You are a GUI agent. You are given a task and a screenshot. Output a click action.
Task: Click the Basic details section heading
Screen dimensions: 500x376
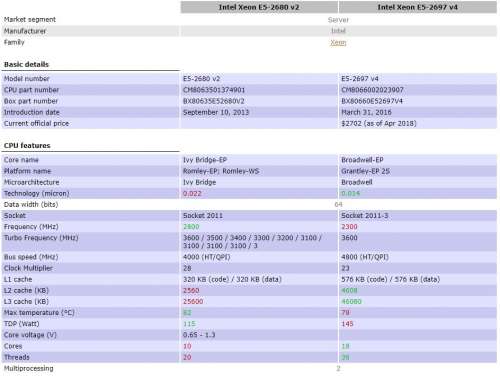point(26,64)
